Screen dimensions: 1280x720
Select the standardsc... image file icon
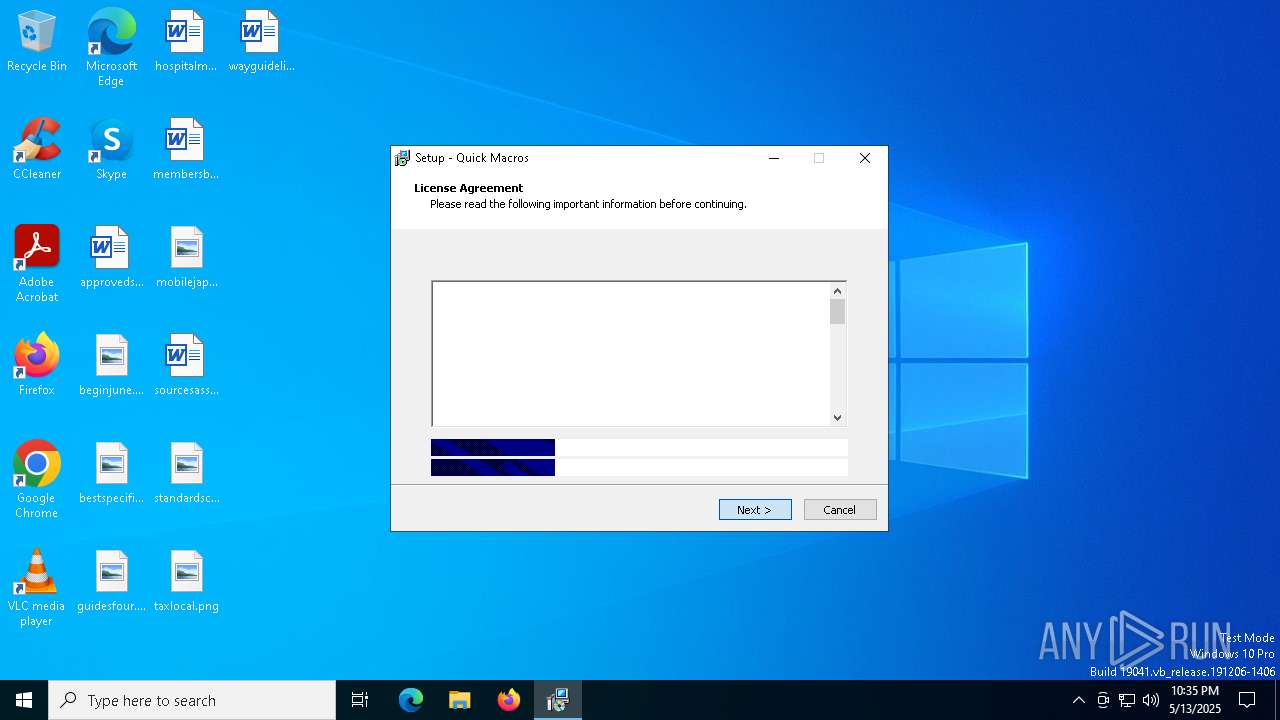click(186, 473)
